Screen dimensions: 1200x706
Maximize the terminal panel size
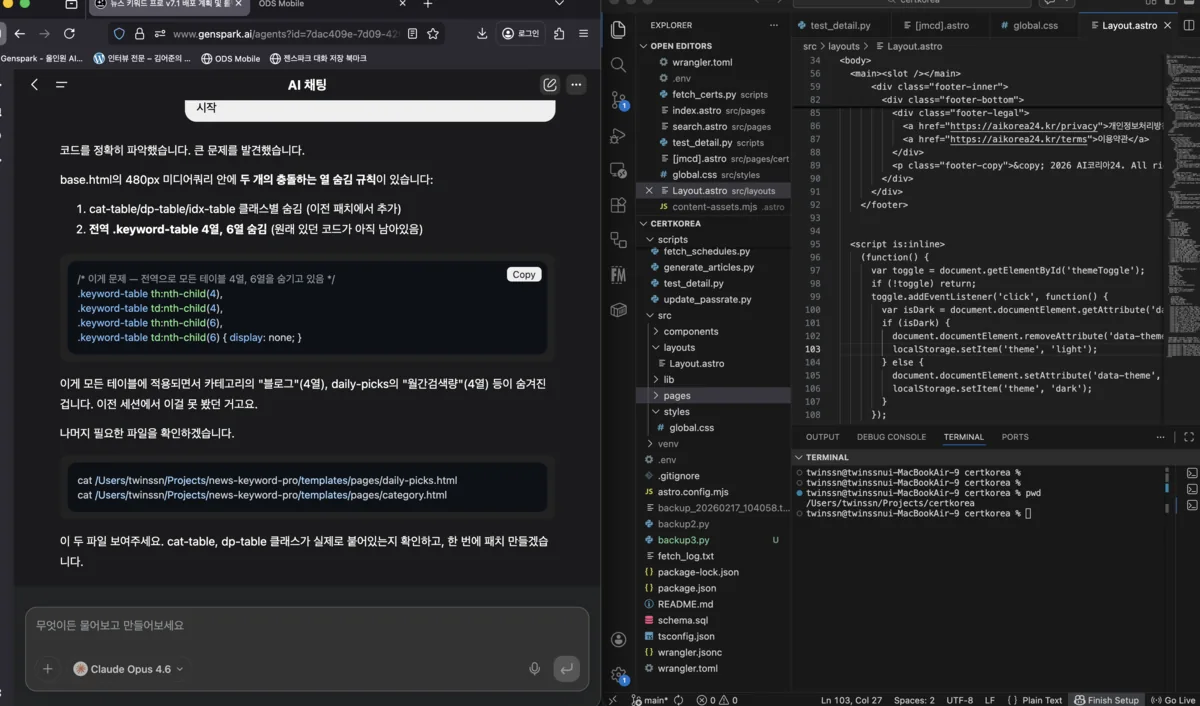click(x=1189, y=437)
